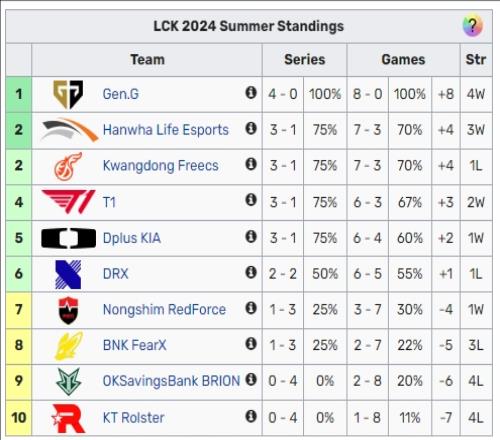The image size is (500, 440).
Task: Click the KT Rolster red R logo
Action: [68, 418]
